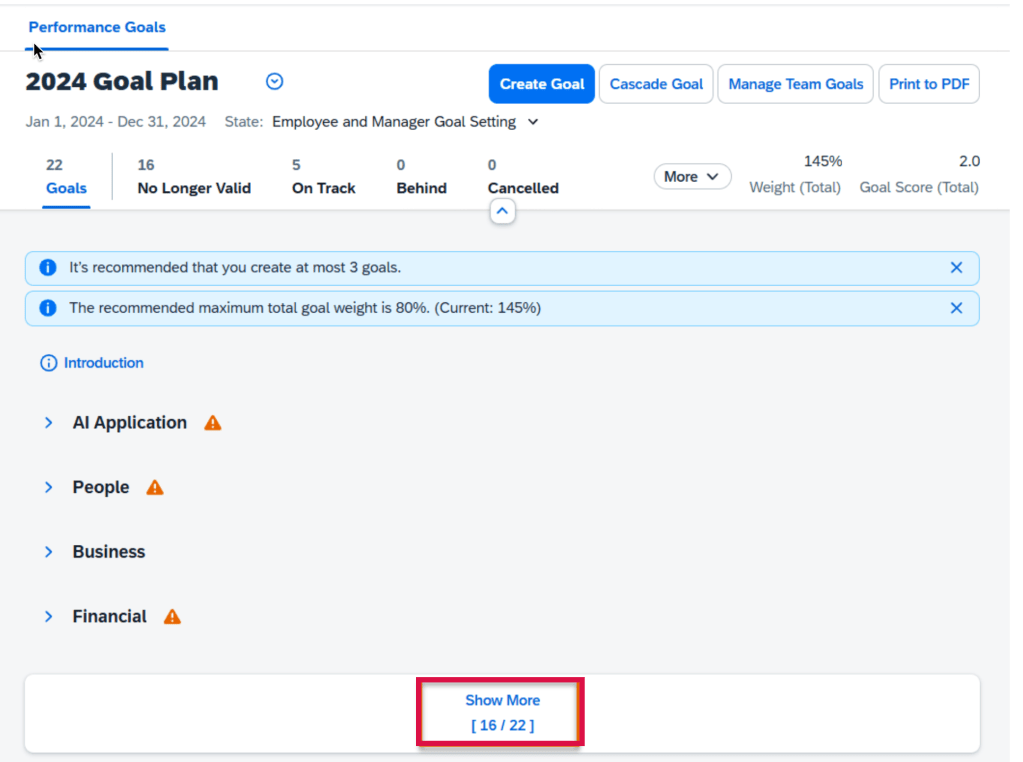The height and width of the screenshot is (762, 1023).
Task: Expand the AI Application category
Action: 48,423
